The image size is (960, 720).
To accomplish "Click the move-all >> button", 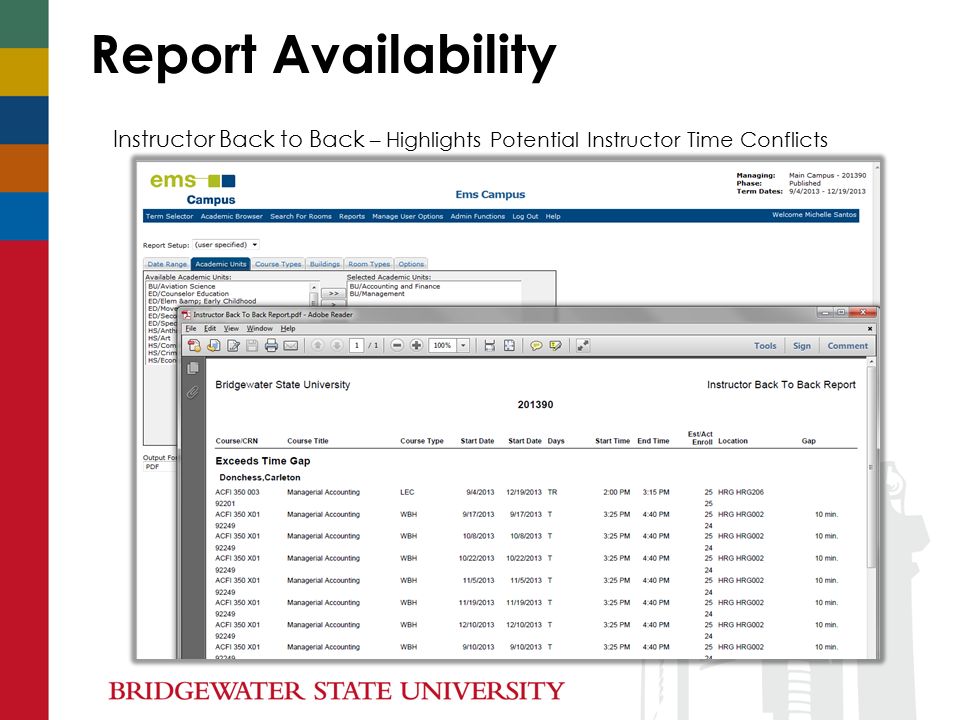I will (333, 293).
